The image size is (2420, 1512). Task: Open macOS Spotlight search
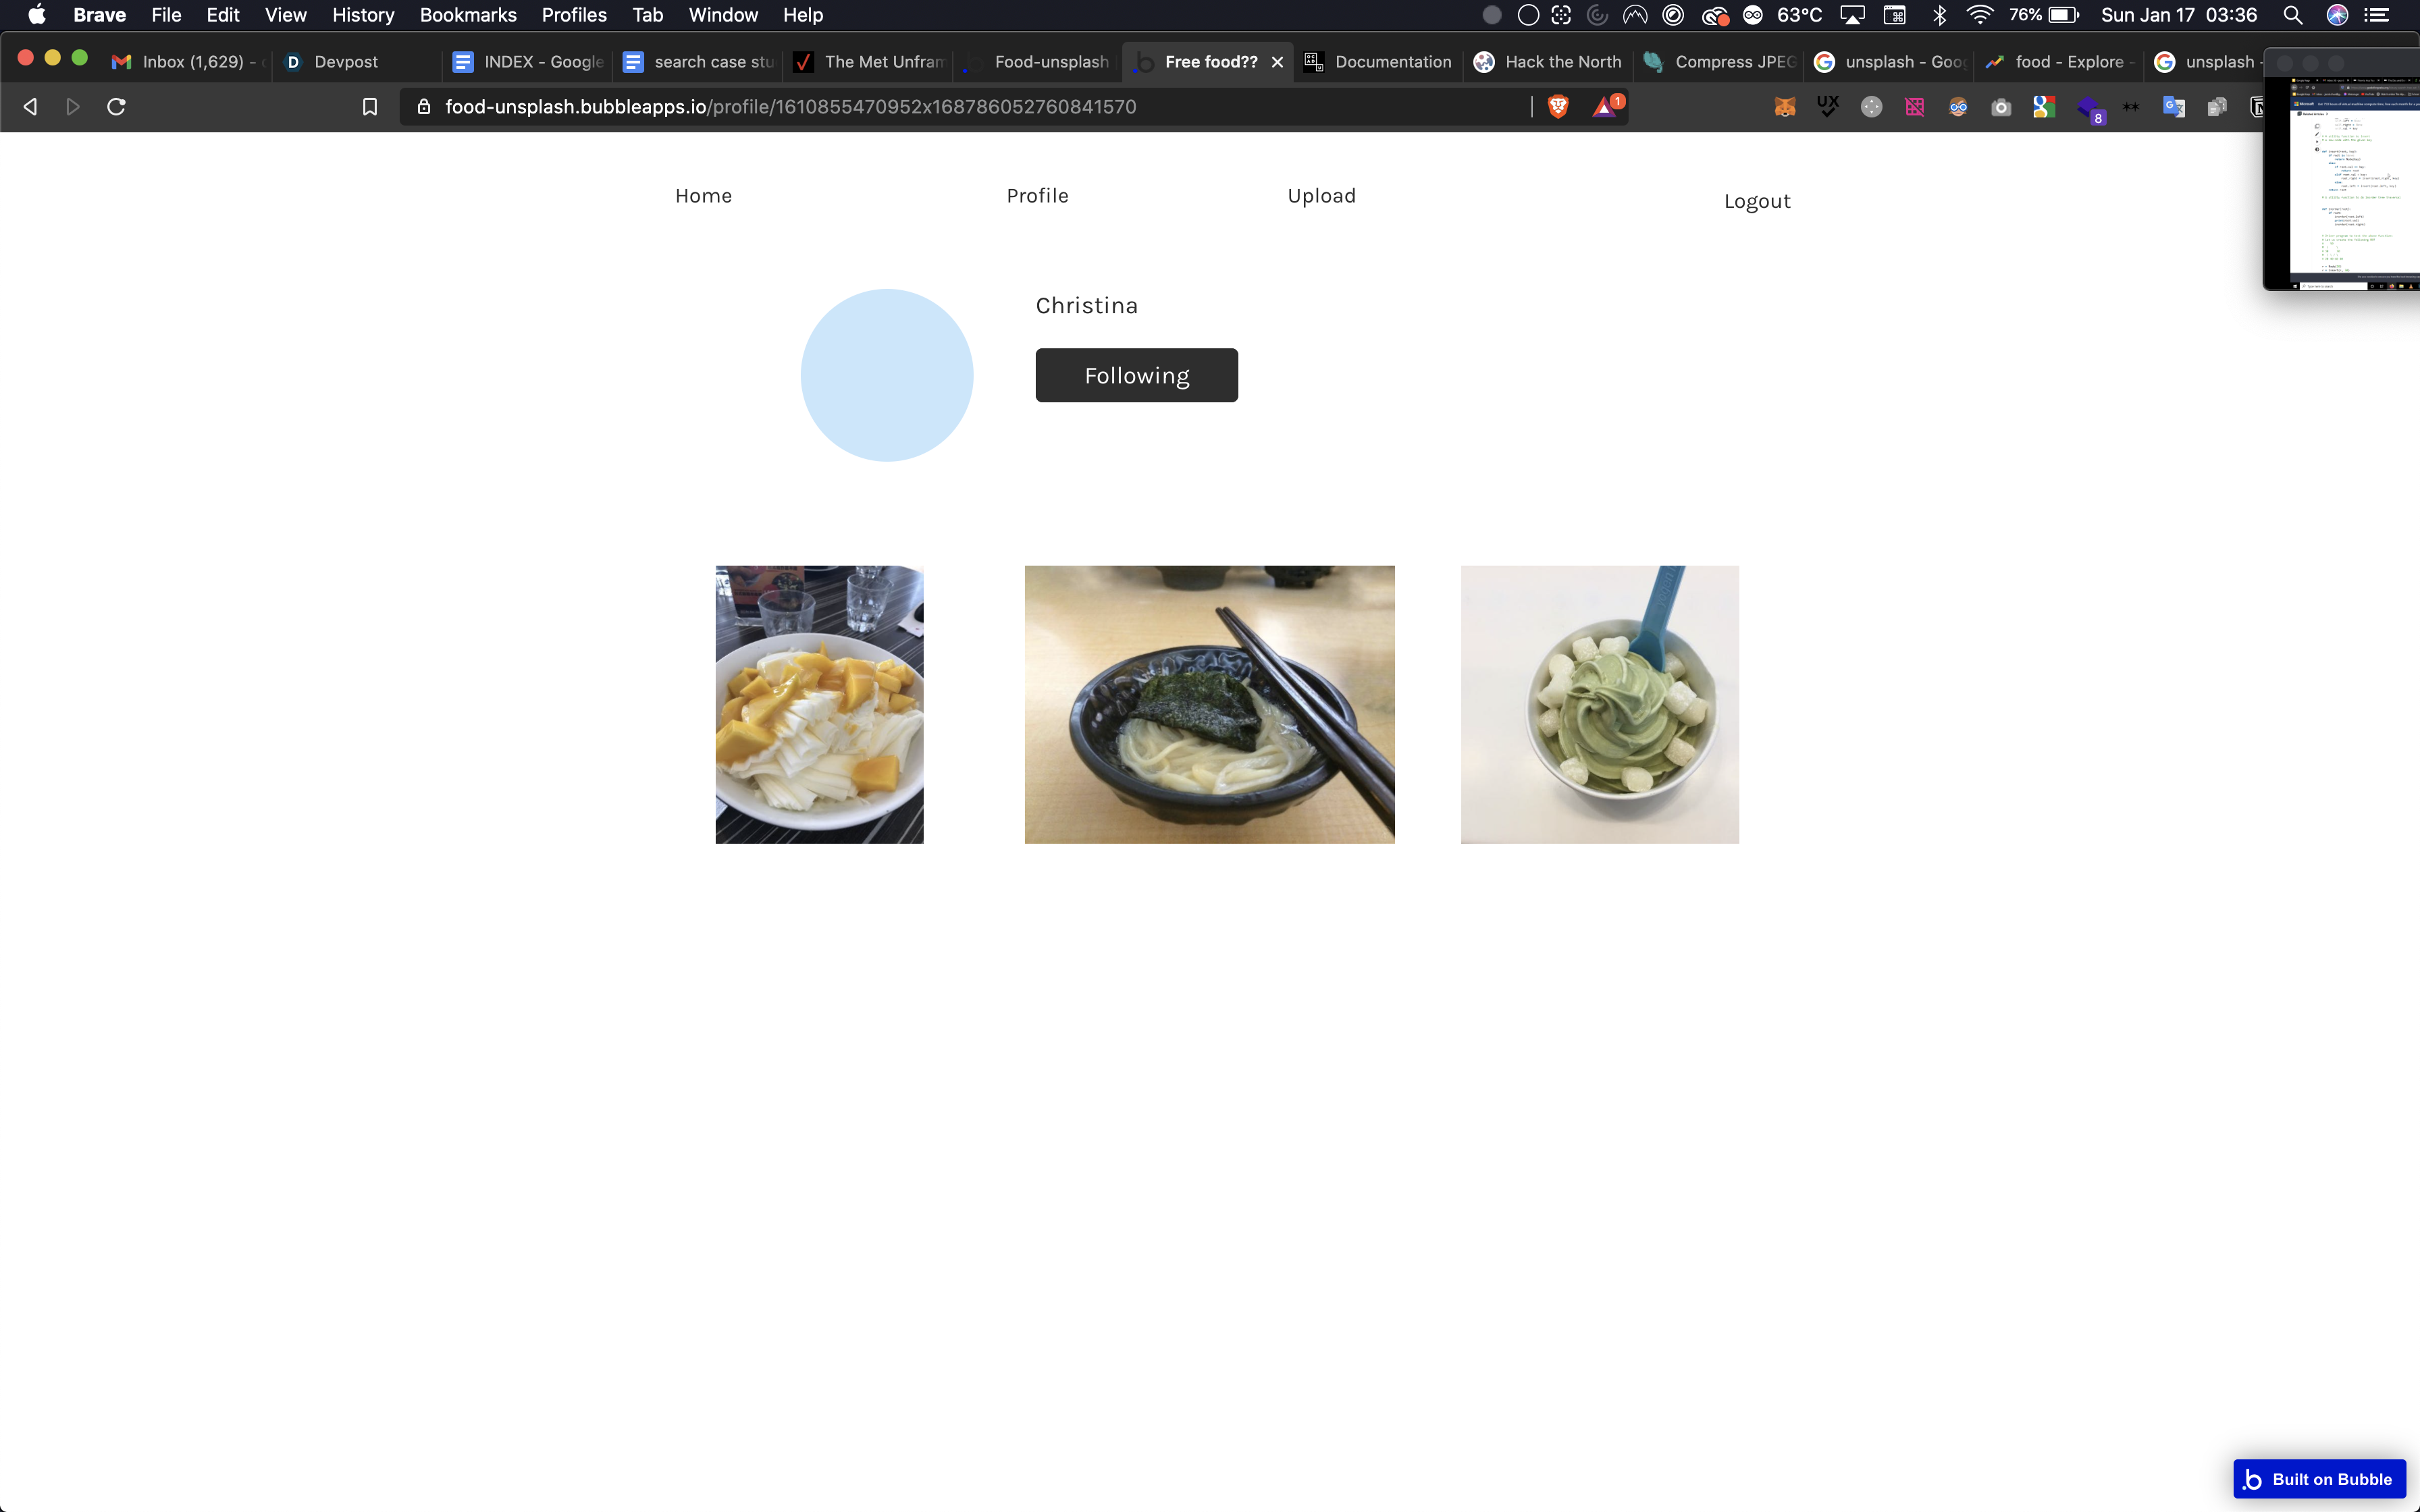pyautogui.click(x=2293, y=15)
